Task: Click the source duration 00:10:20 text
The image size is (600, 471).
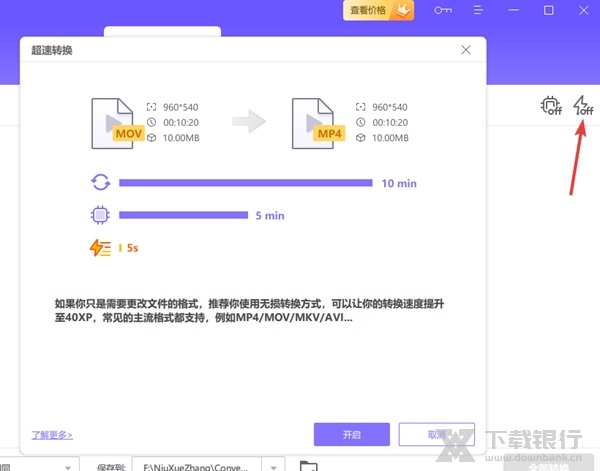Action: (x=181, y=122)
